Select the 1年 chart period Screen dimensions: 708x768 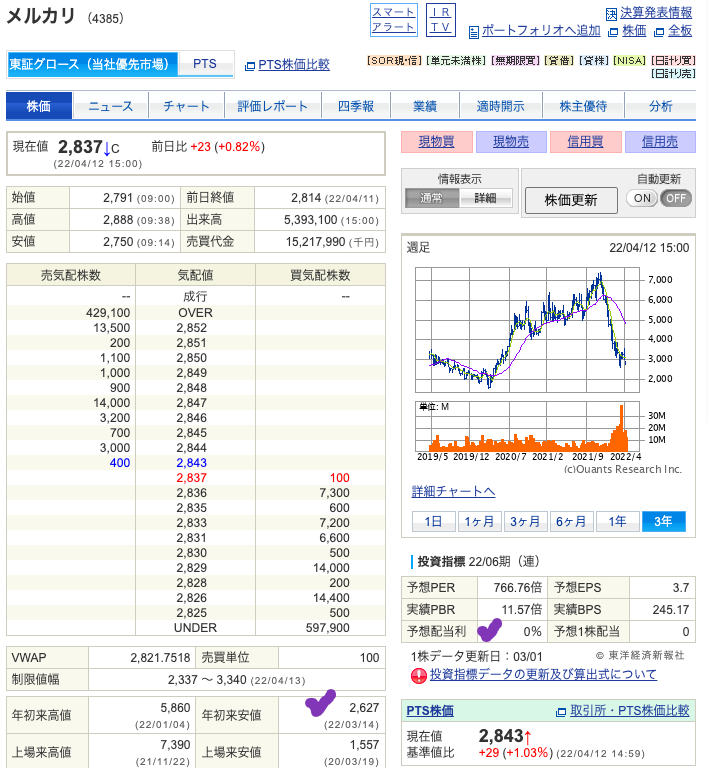point(617,521)
